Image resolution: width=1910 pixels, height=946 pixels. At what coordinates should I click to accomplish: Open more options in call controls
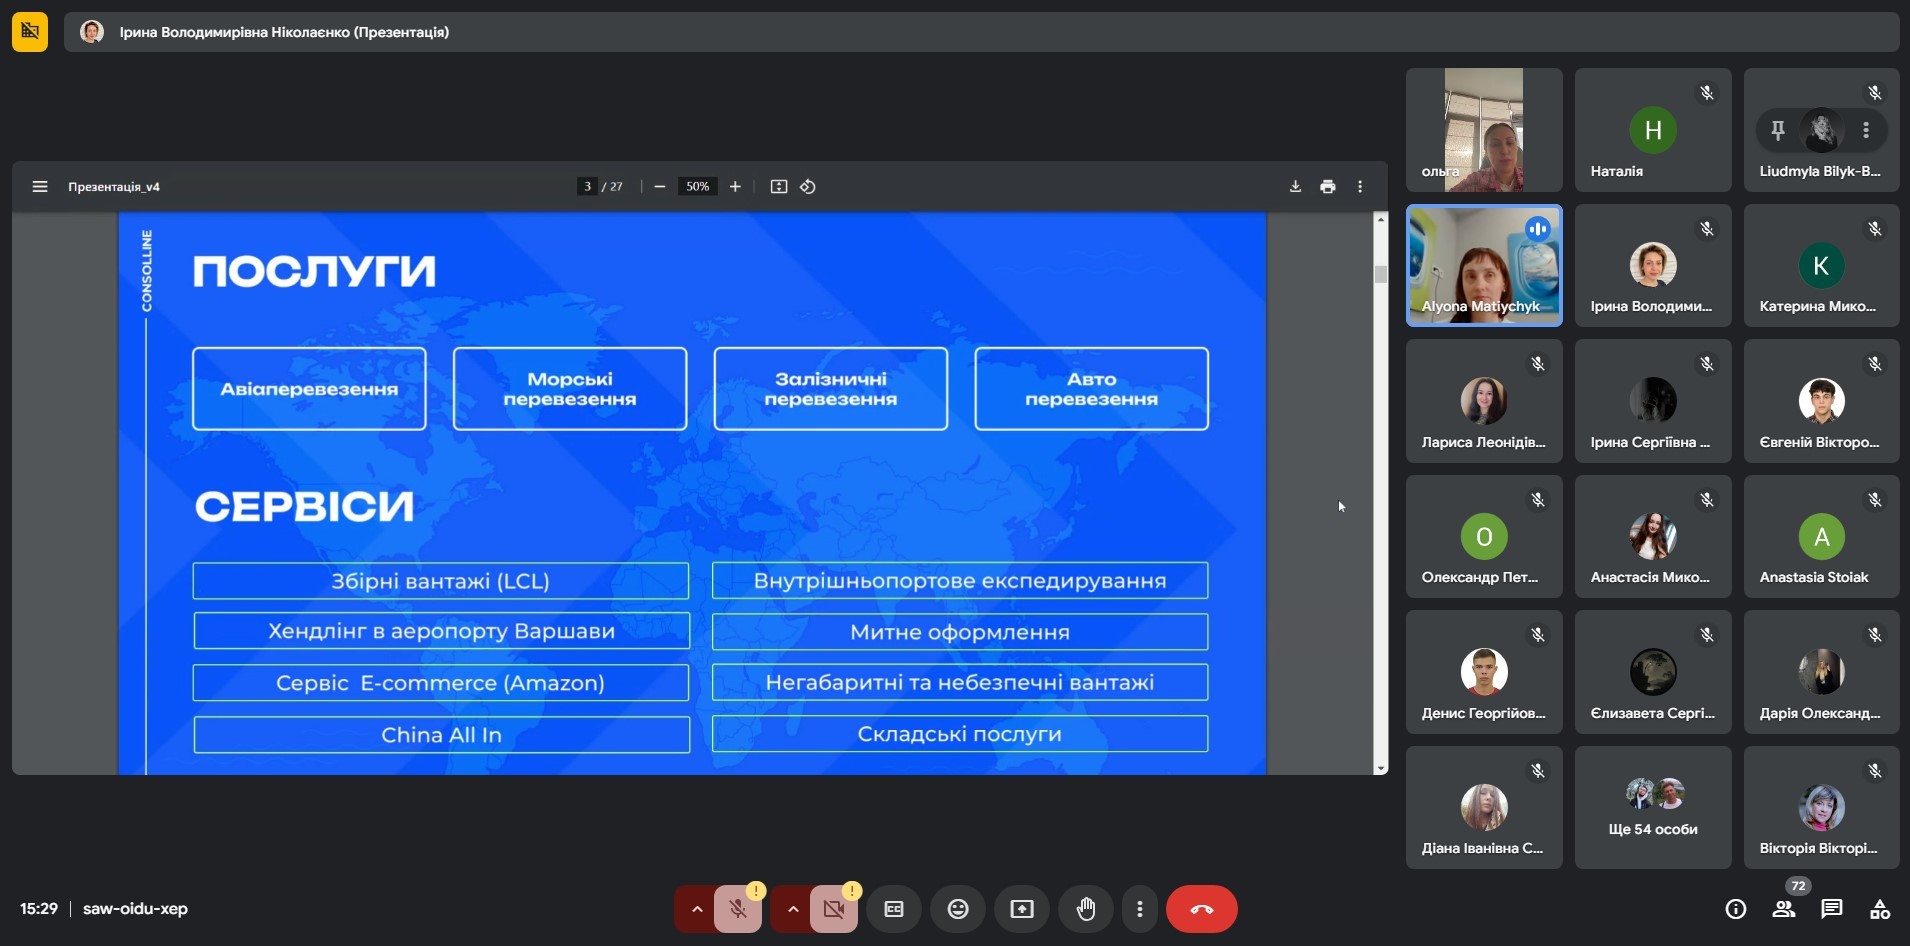pyautogui.click(x=1140, y=909)
